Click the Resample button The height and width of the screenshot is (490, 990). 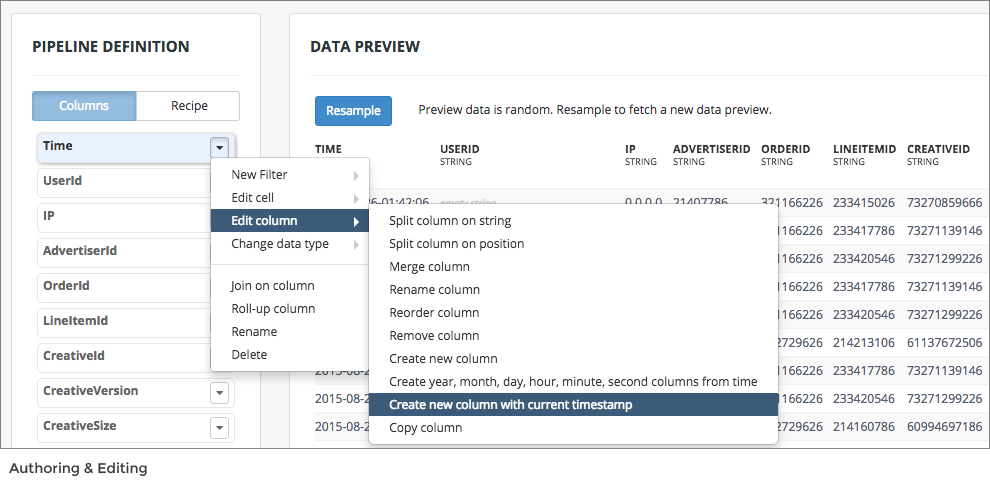coord(353,111)
